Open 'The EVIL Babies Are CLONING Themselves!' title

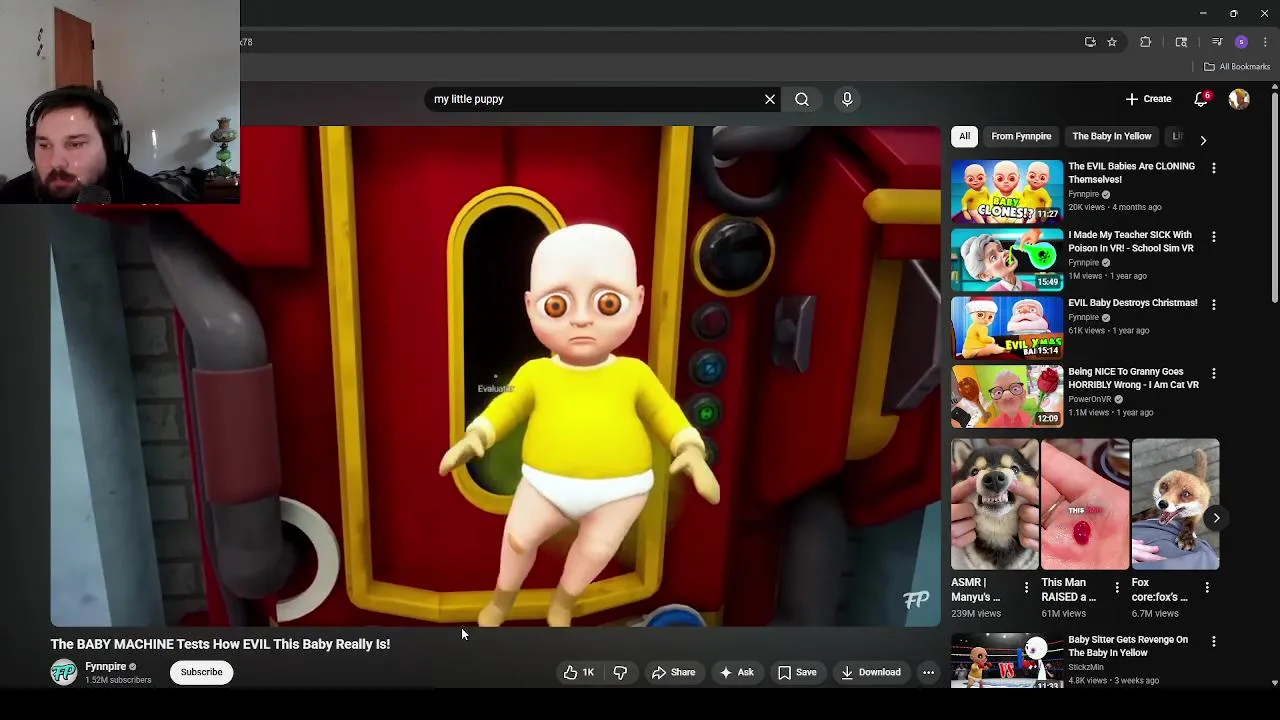point(1131,173)
